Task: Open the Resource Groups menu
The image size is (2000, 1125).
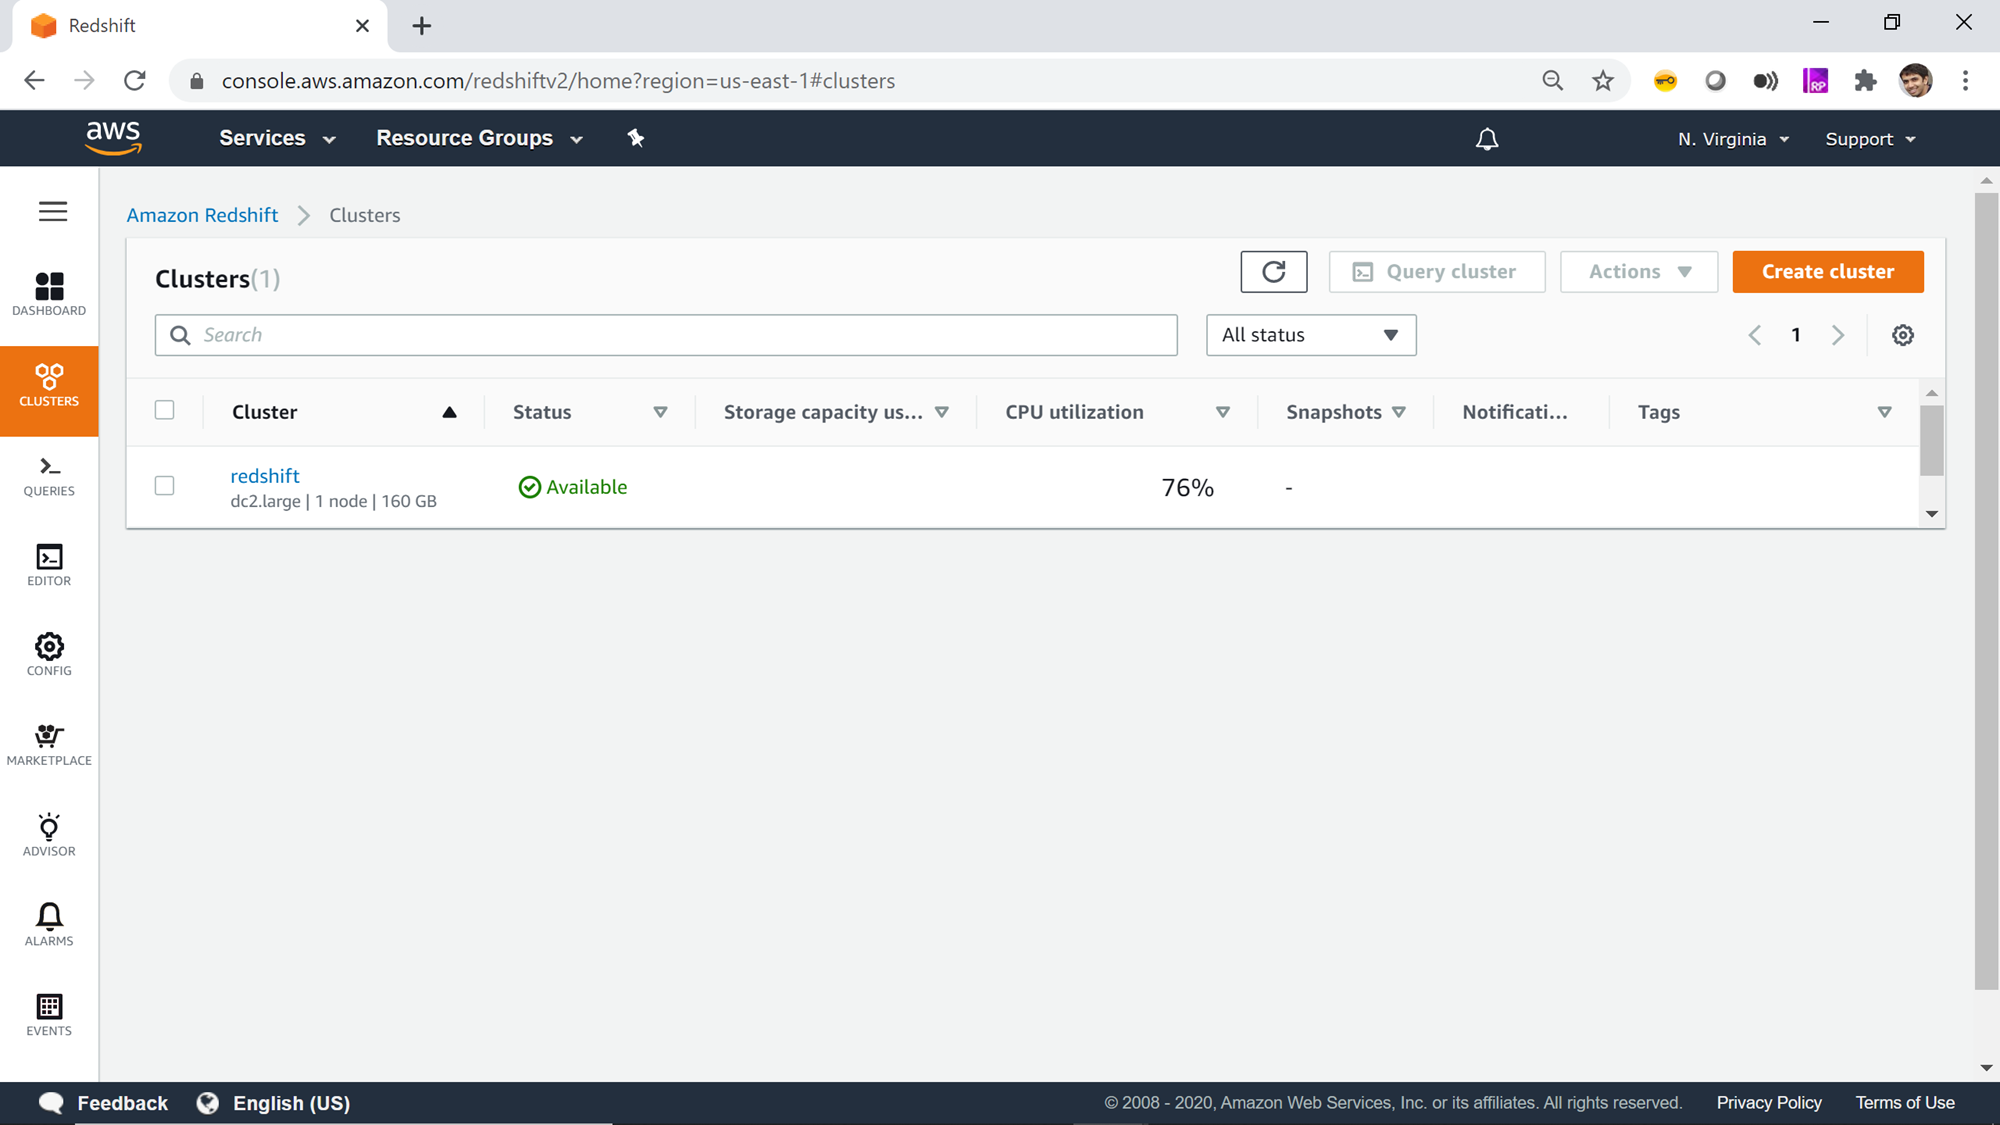Action: [x=479, y=138]
